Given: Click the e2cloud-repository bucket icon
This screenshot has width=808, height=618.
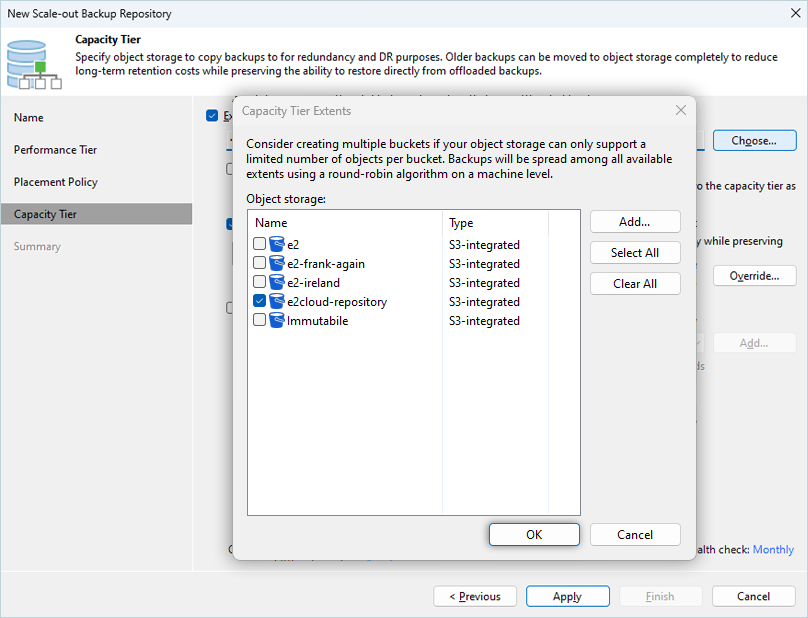Looking at the screenshot, I should tap(277, 301).
